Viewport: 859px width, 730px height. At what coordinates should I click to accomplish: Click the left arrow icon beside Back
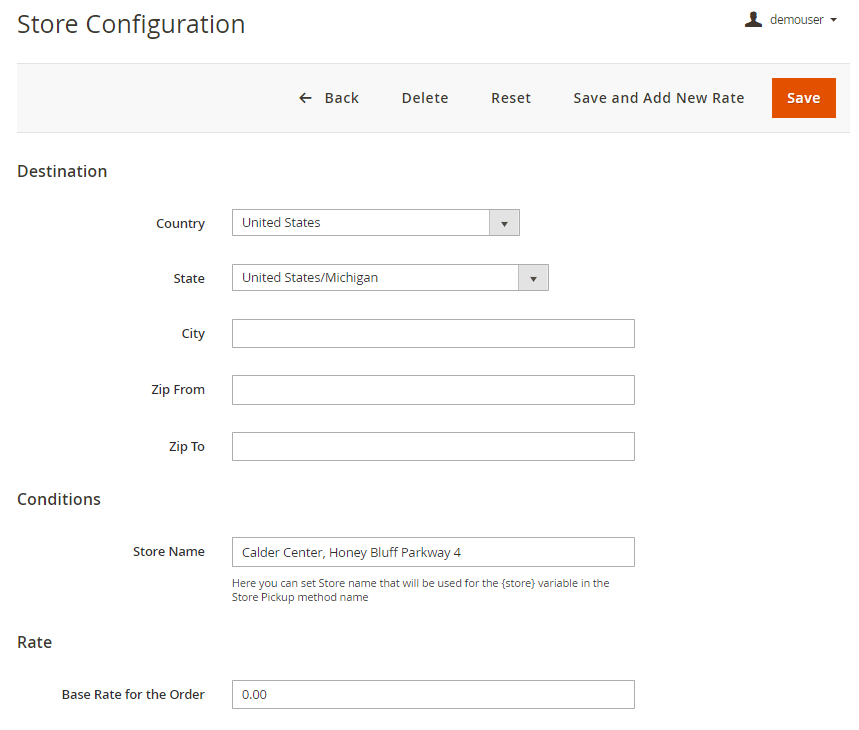(x=306, y=98)
